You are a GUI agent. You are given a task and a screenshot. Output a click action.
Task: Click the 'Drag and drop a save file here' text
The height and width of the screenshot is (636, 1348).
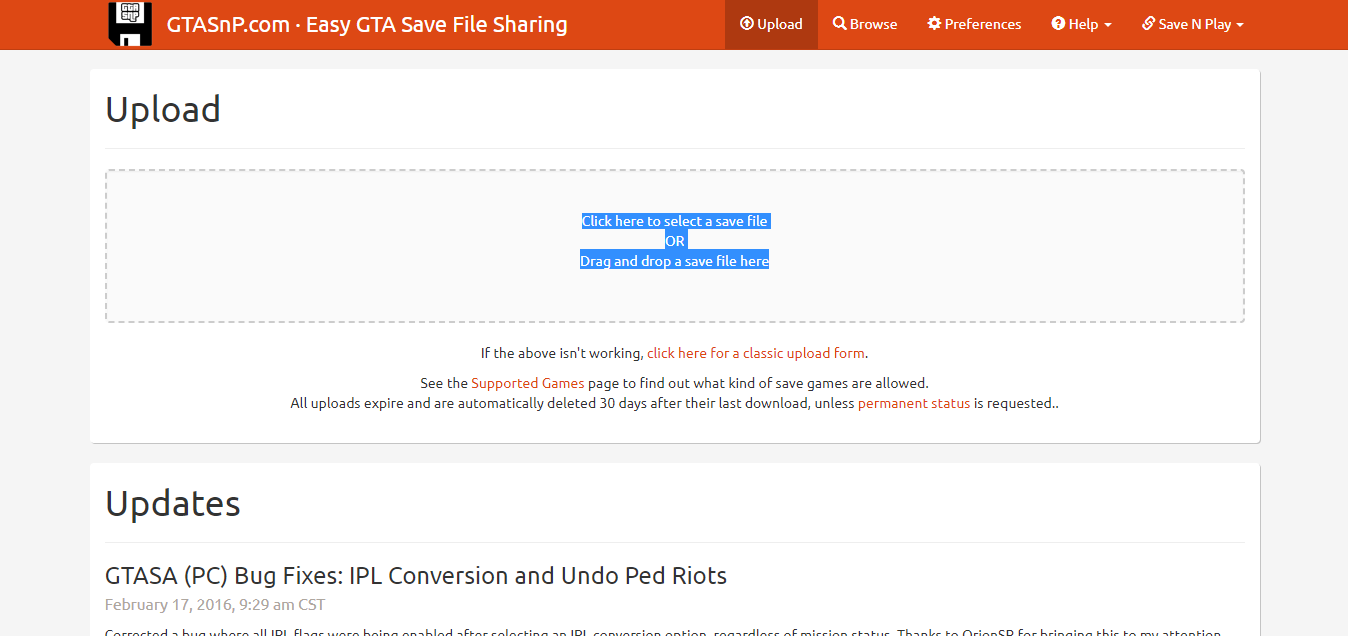(675, 261)
